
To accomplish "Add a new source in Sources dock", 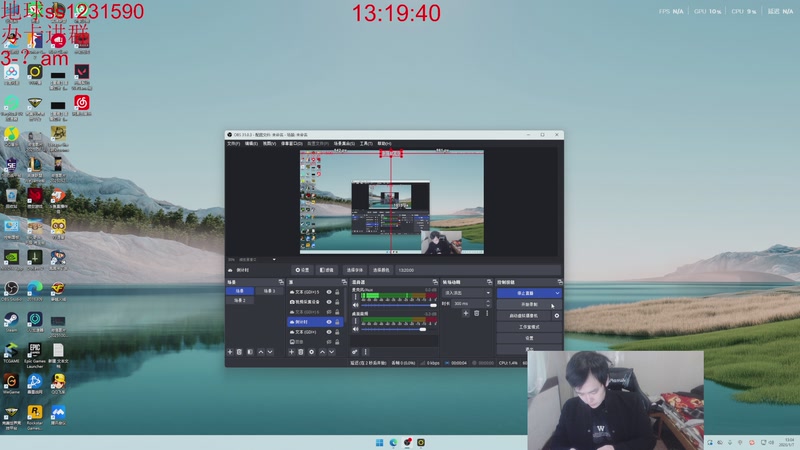I will [291, 352].
